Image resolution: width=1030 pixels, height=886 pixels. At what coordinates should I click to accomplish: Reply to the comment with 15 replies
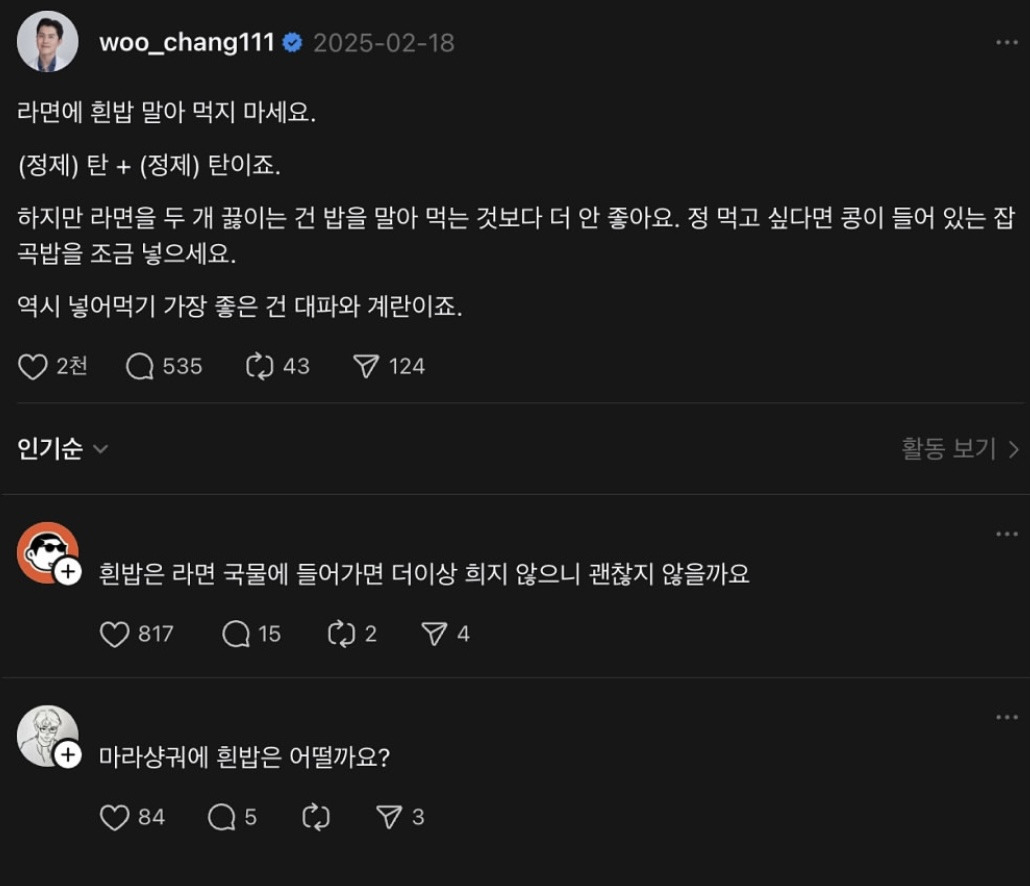pyautogui.click(x=236, y=634)
